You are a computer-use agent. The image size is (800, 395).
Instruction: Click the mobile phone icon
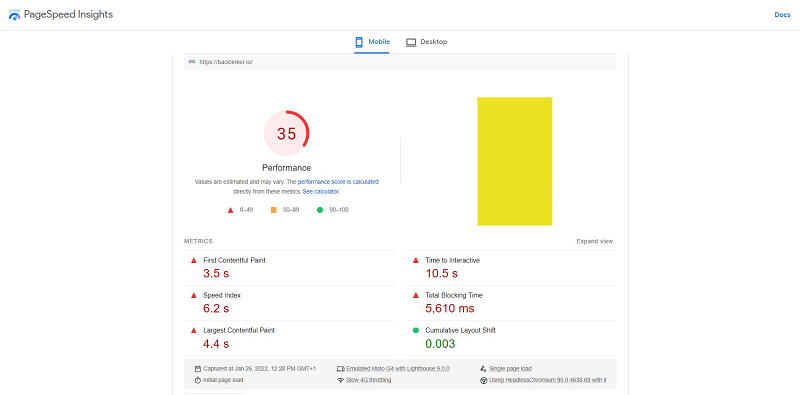pyautogui.click(x=359, y=42)
